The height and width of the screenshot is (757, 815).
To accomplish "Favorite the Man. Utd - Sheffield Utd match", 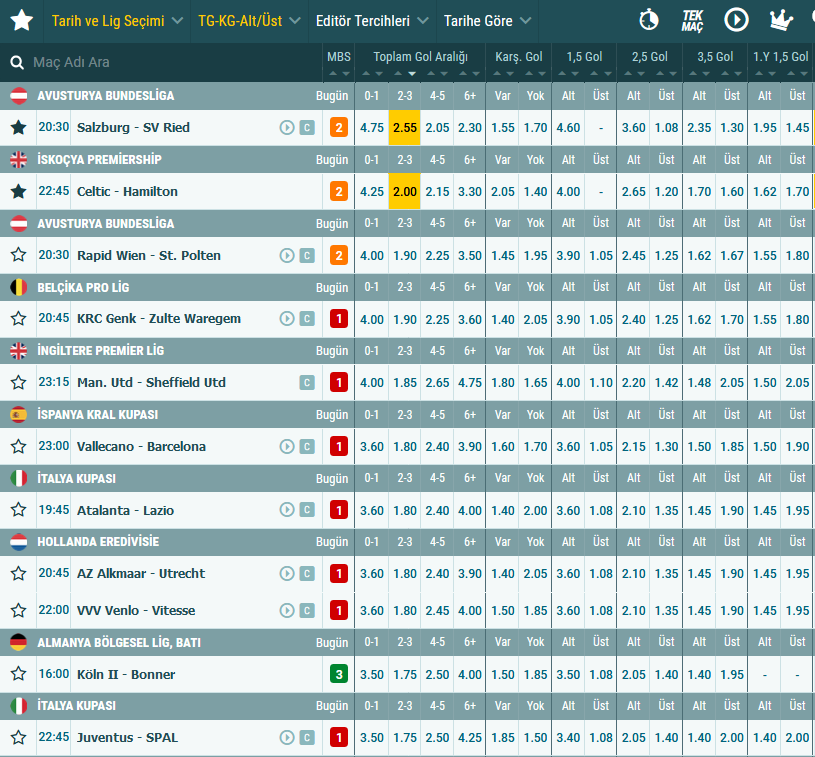I will tap(19, 383).
